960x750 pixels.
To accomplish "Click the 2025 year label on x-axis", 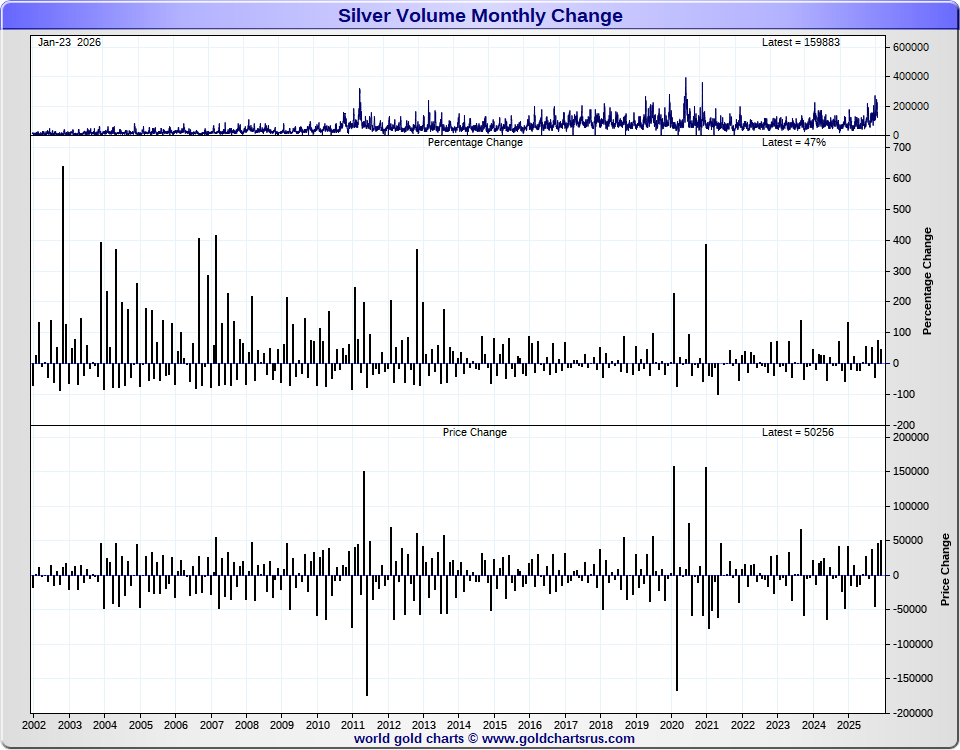I will (849, 726).
